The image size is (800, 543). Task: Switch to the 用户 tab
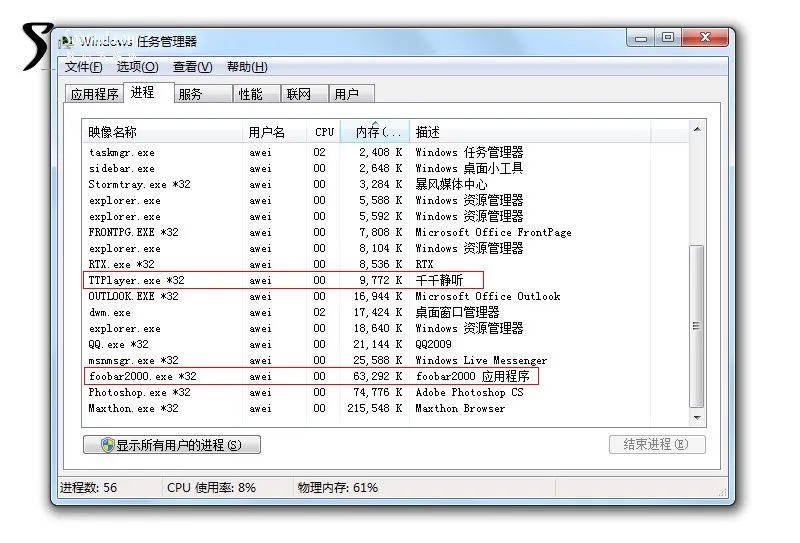pyautogui.click(x=352, y=94)
